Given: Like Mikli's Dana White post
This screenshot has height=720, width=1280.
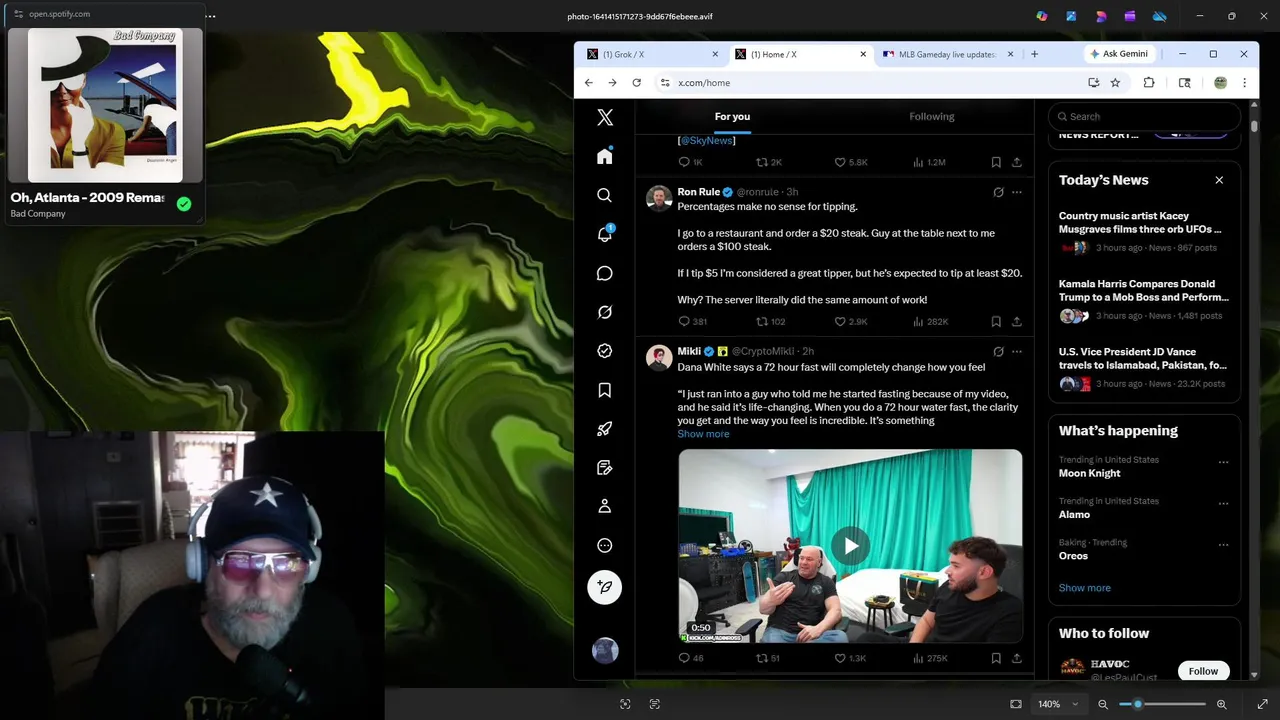Looking at the screenshot, I should point(851,658).
